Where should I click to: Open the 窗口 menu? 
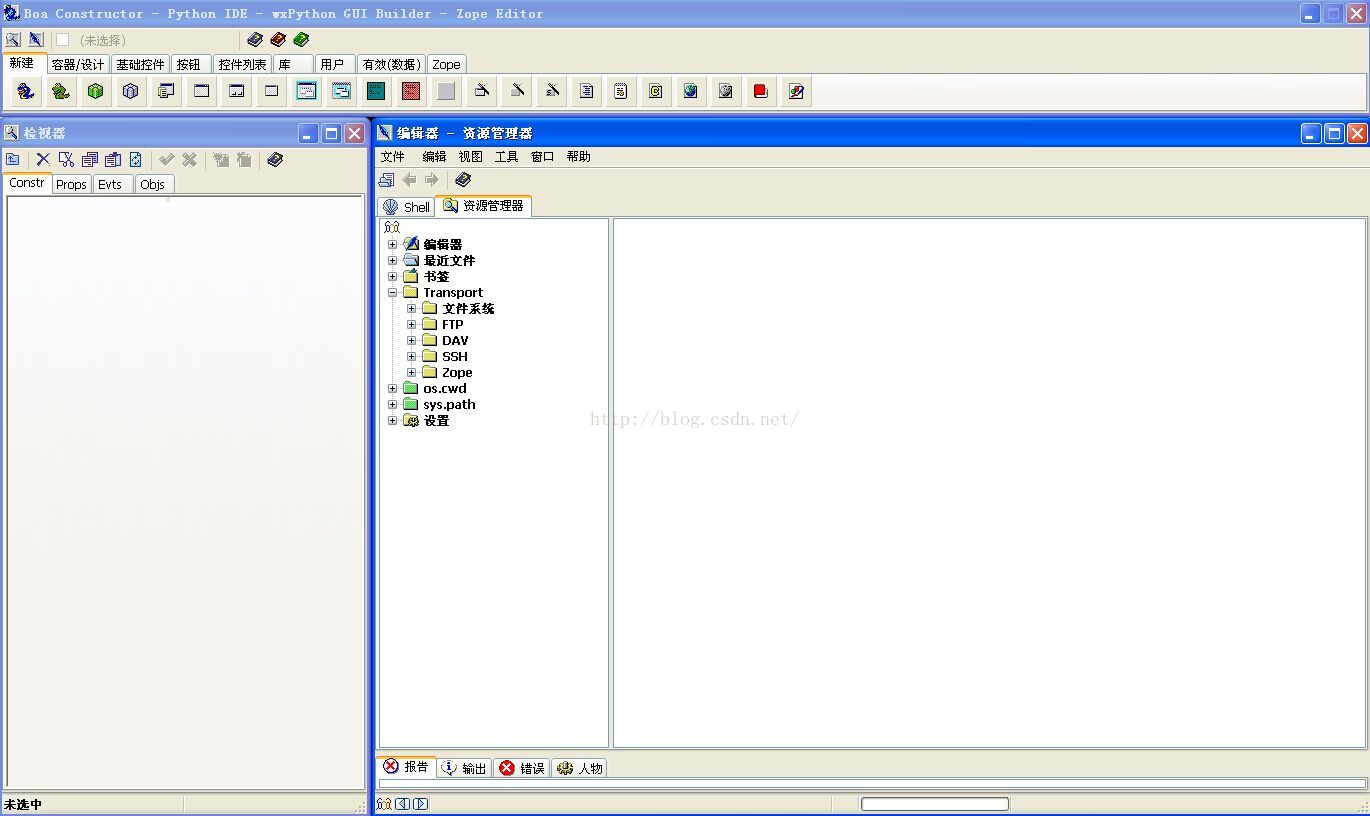[543, 157]
